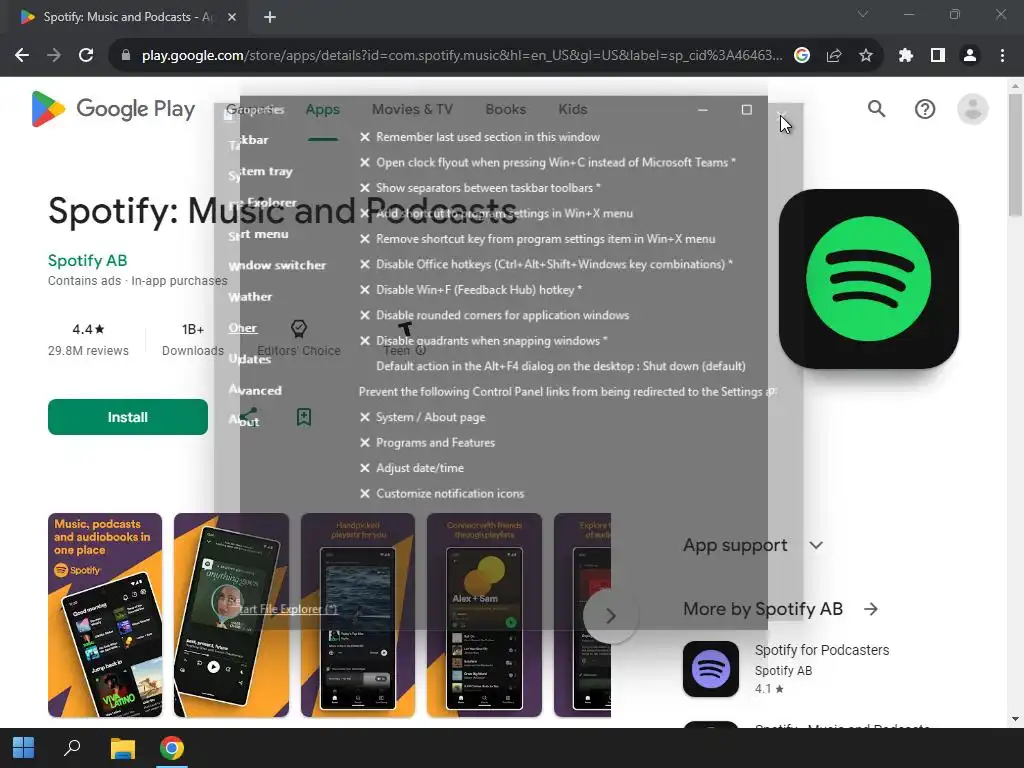Launch File Explorer from the taskbar
1024x768 pixels.
122,748
